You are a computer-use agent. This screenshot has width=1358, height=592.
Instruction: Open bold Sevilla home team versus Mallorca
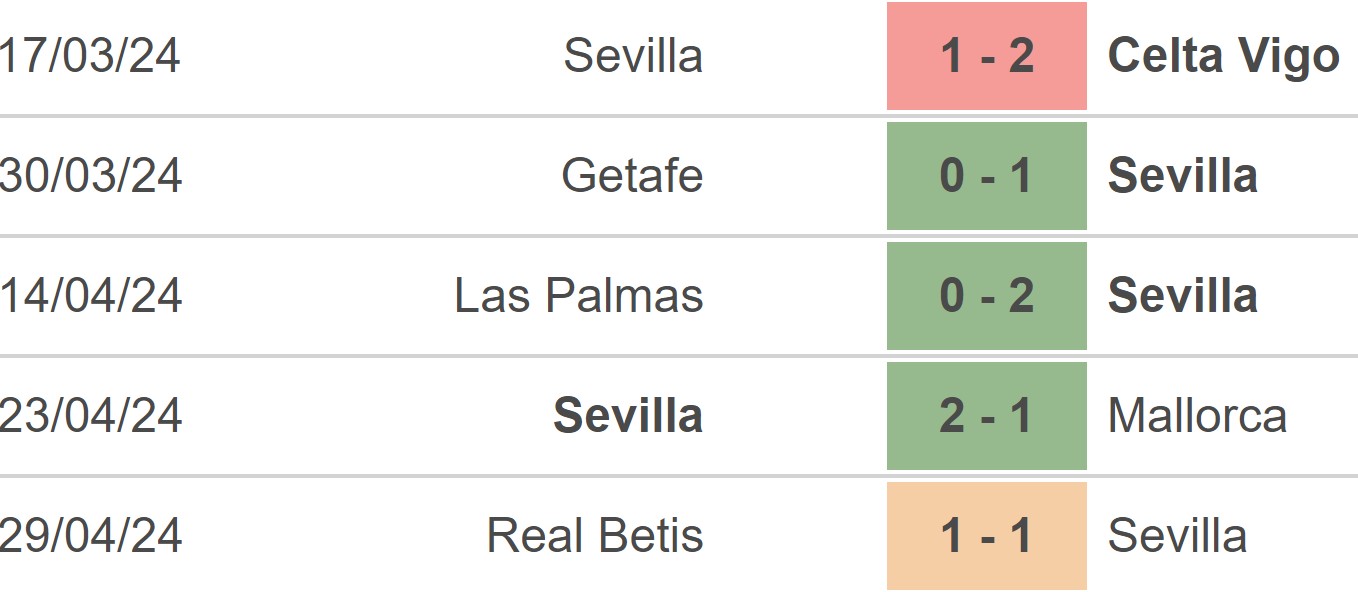pyautogui.click(x=628, y=416)
